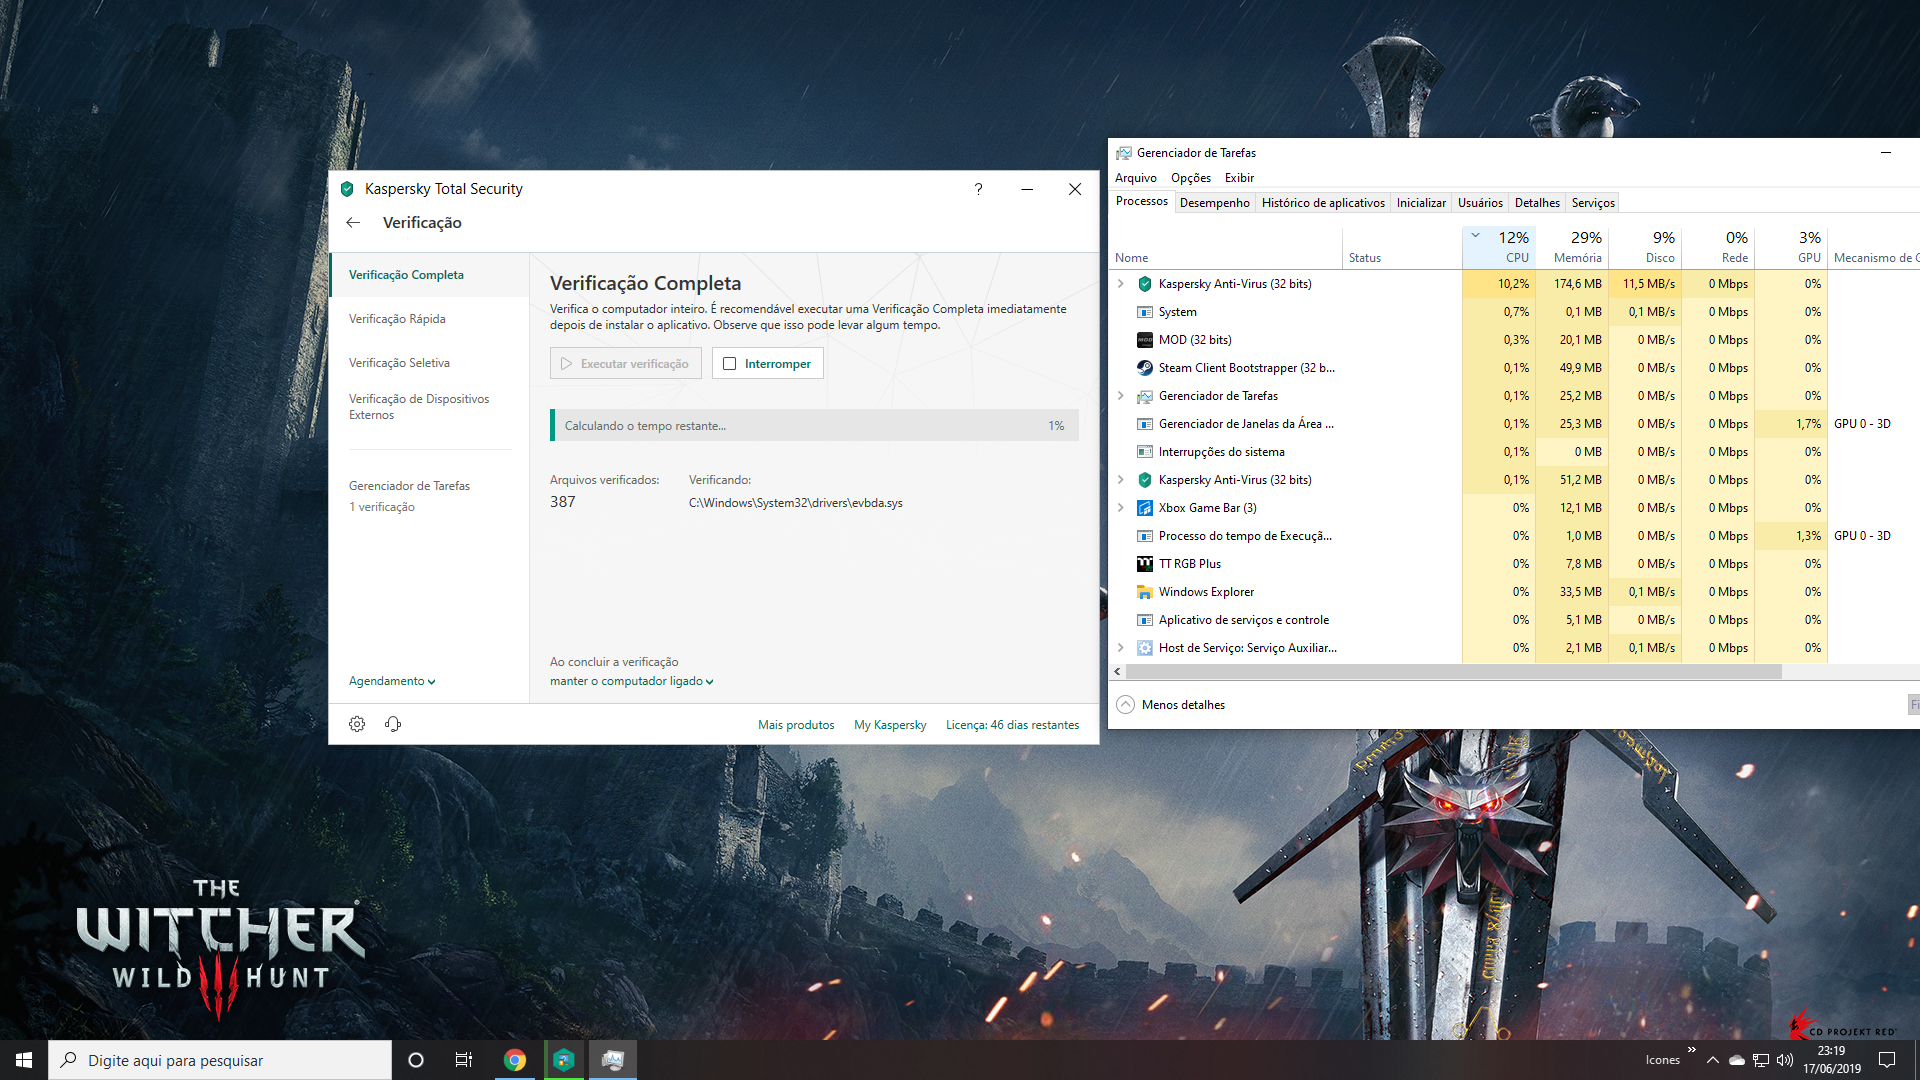
Task: Open notification center icon
Action: click(x=1887, y=1060)
